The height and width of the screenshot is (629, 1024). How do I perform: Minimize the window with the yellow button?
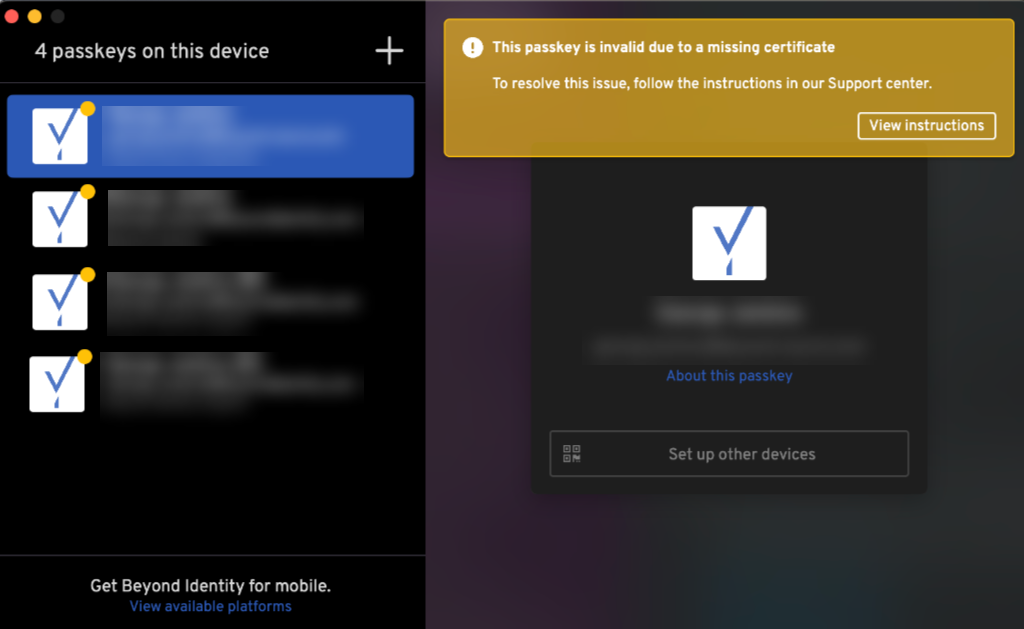tap(35, 16)
